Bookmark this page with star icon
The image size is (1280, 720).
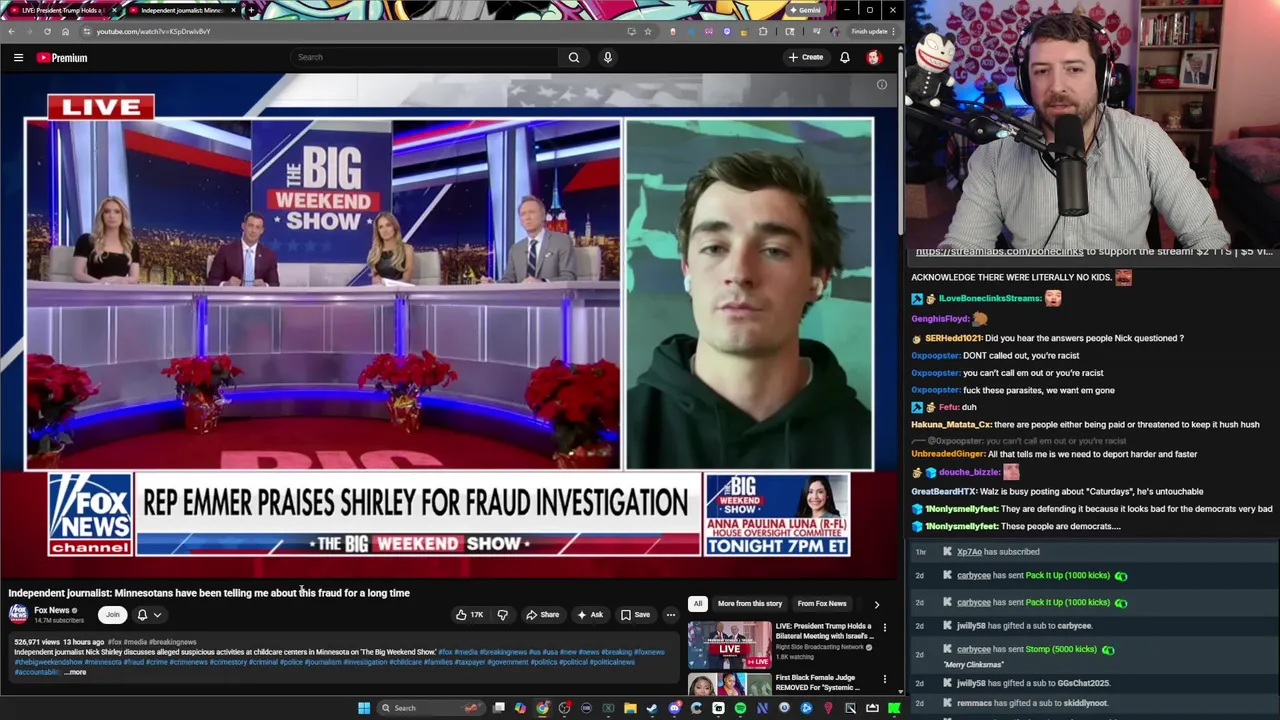click(x=648, y=31)
